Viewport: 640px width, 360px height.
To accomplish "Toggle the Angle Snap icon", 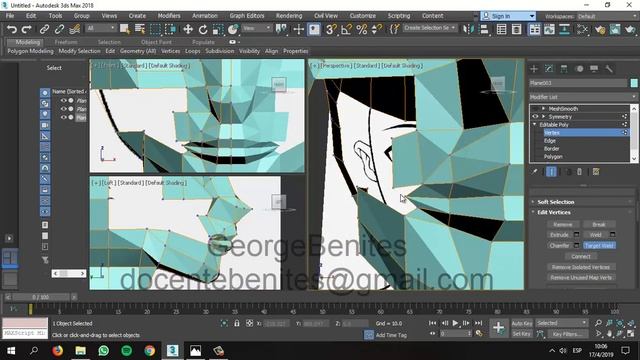I will [347, 29].
